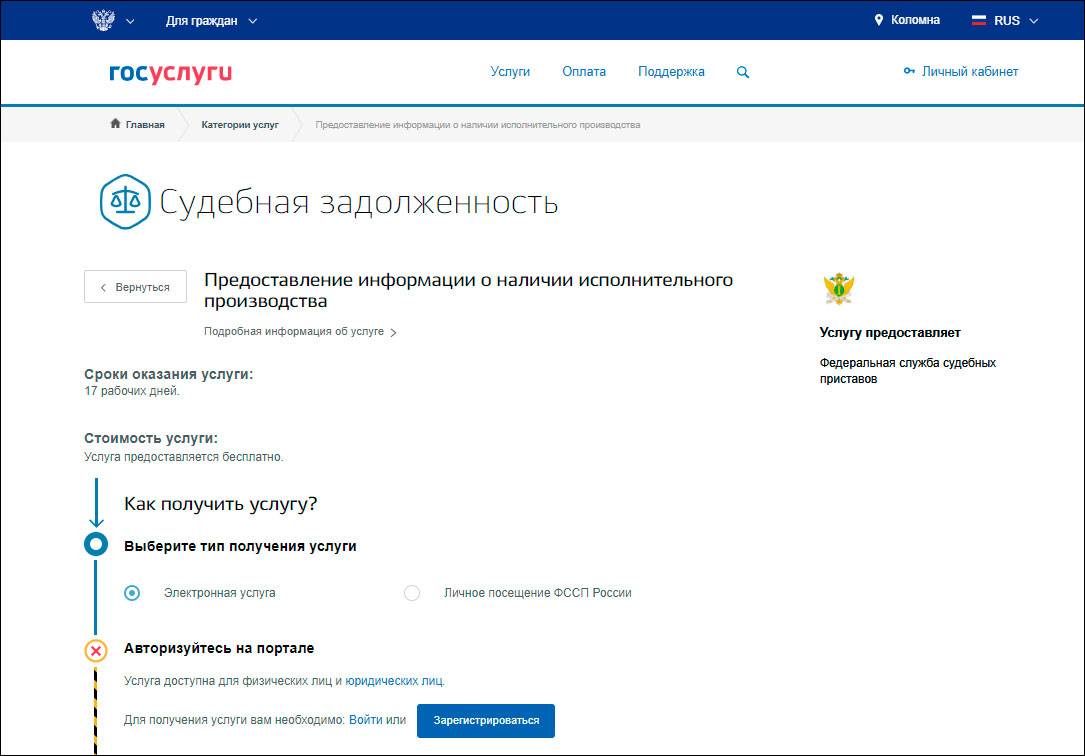1085x756 pixels.
Task: Click Услуга предоставляется бесплатно text
Action: tap(183, 457)
